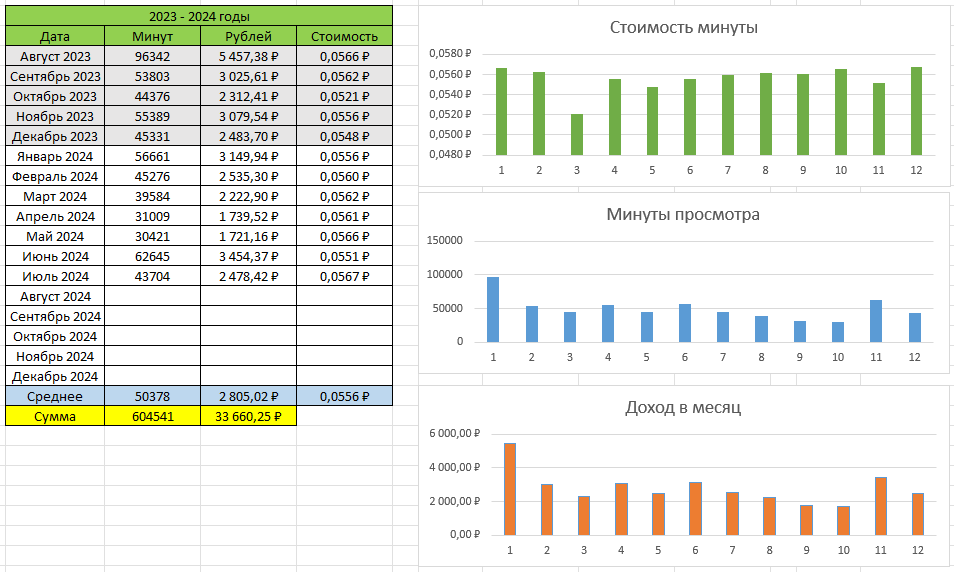The image size is (954, 572).
Task: Select the rubles cell 5 457,38 ₽
Action: [248, 57]
